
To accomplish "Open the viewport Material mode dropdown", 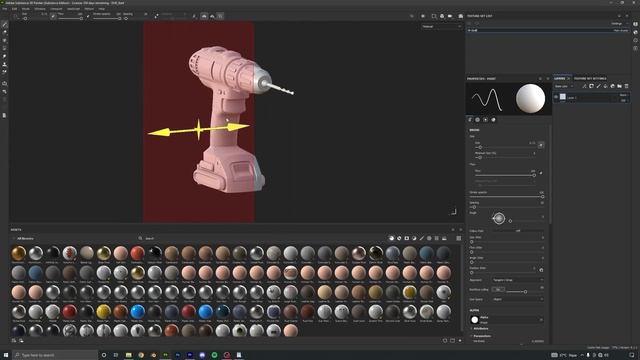I will point(441,27).
